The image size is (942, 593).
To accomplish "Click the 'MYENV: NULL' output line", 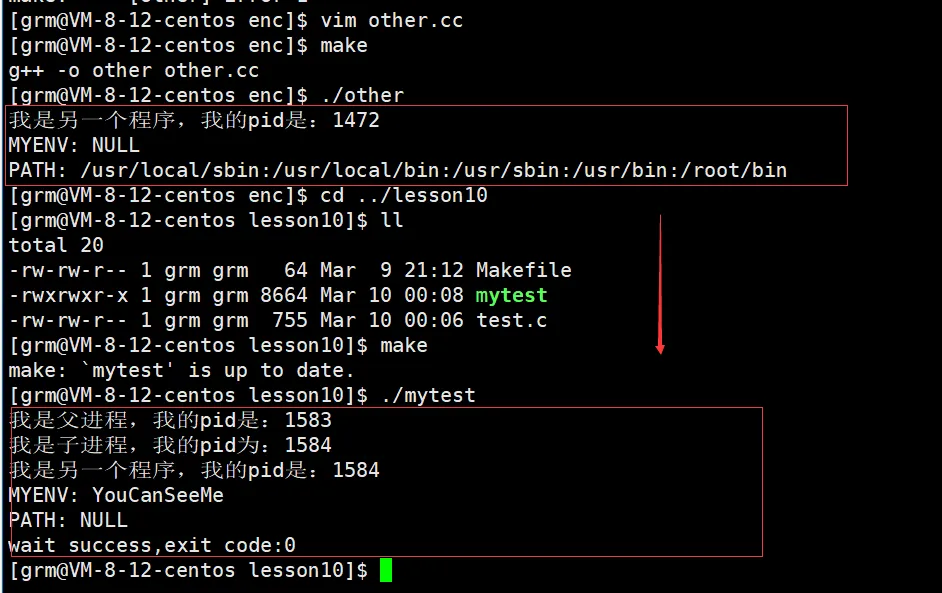I will 74,145.
